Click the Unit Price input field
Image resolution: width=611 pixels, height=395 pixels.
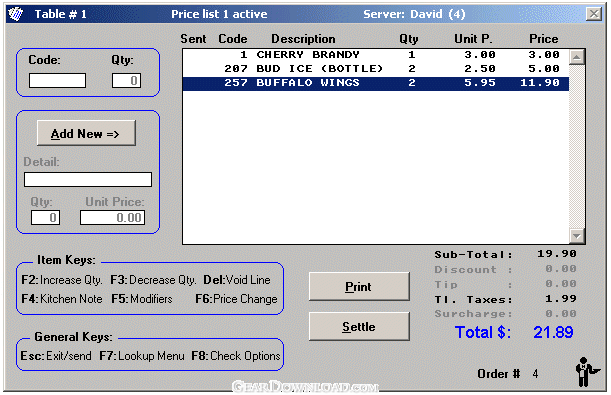click(112, 217)
